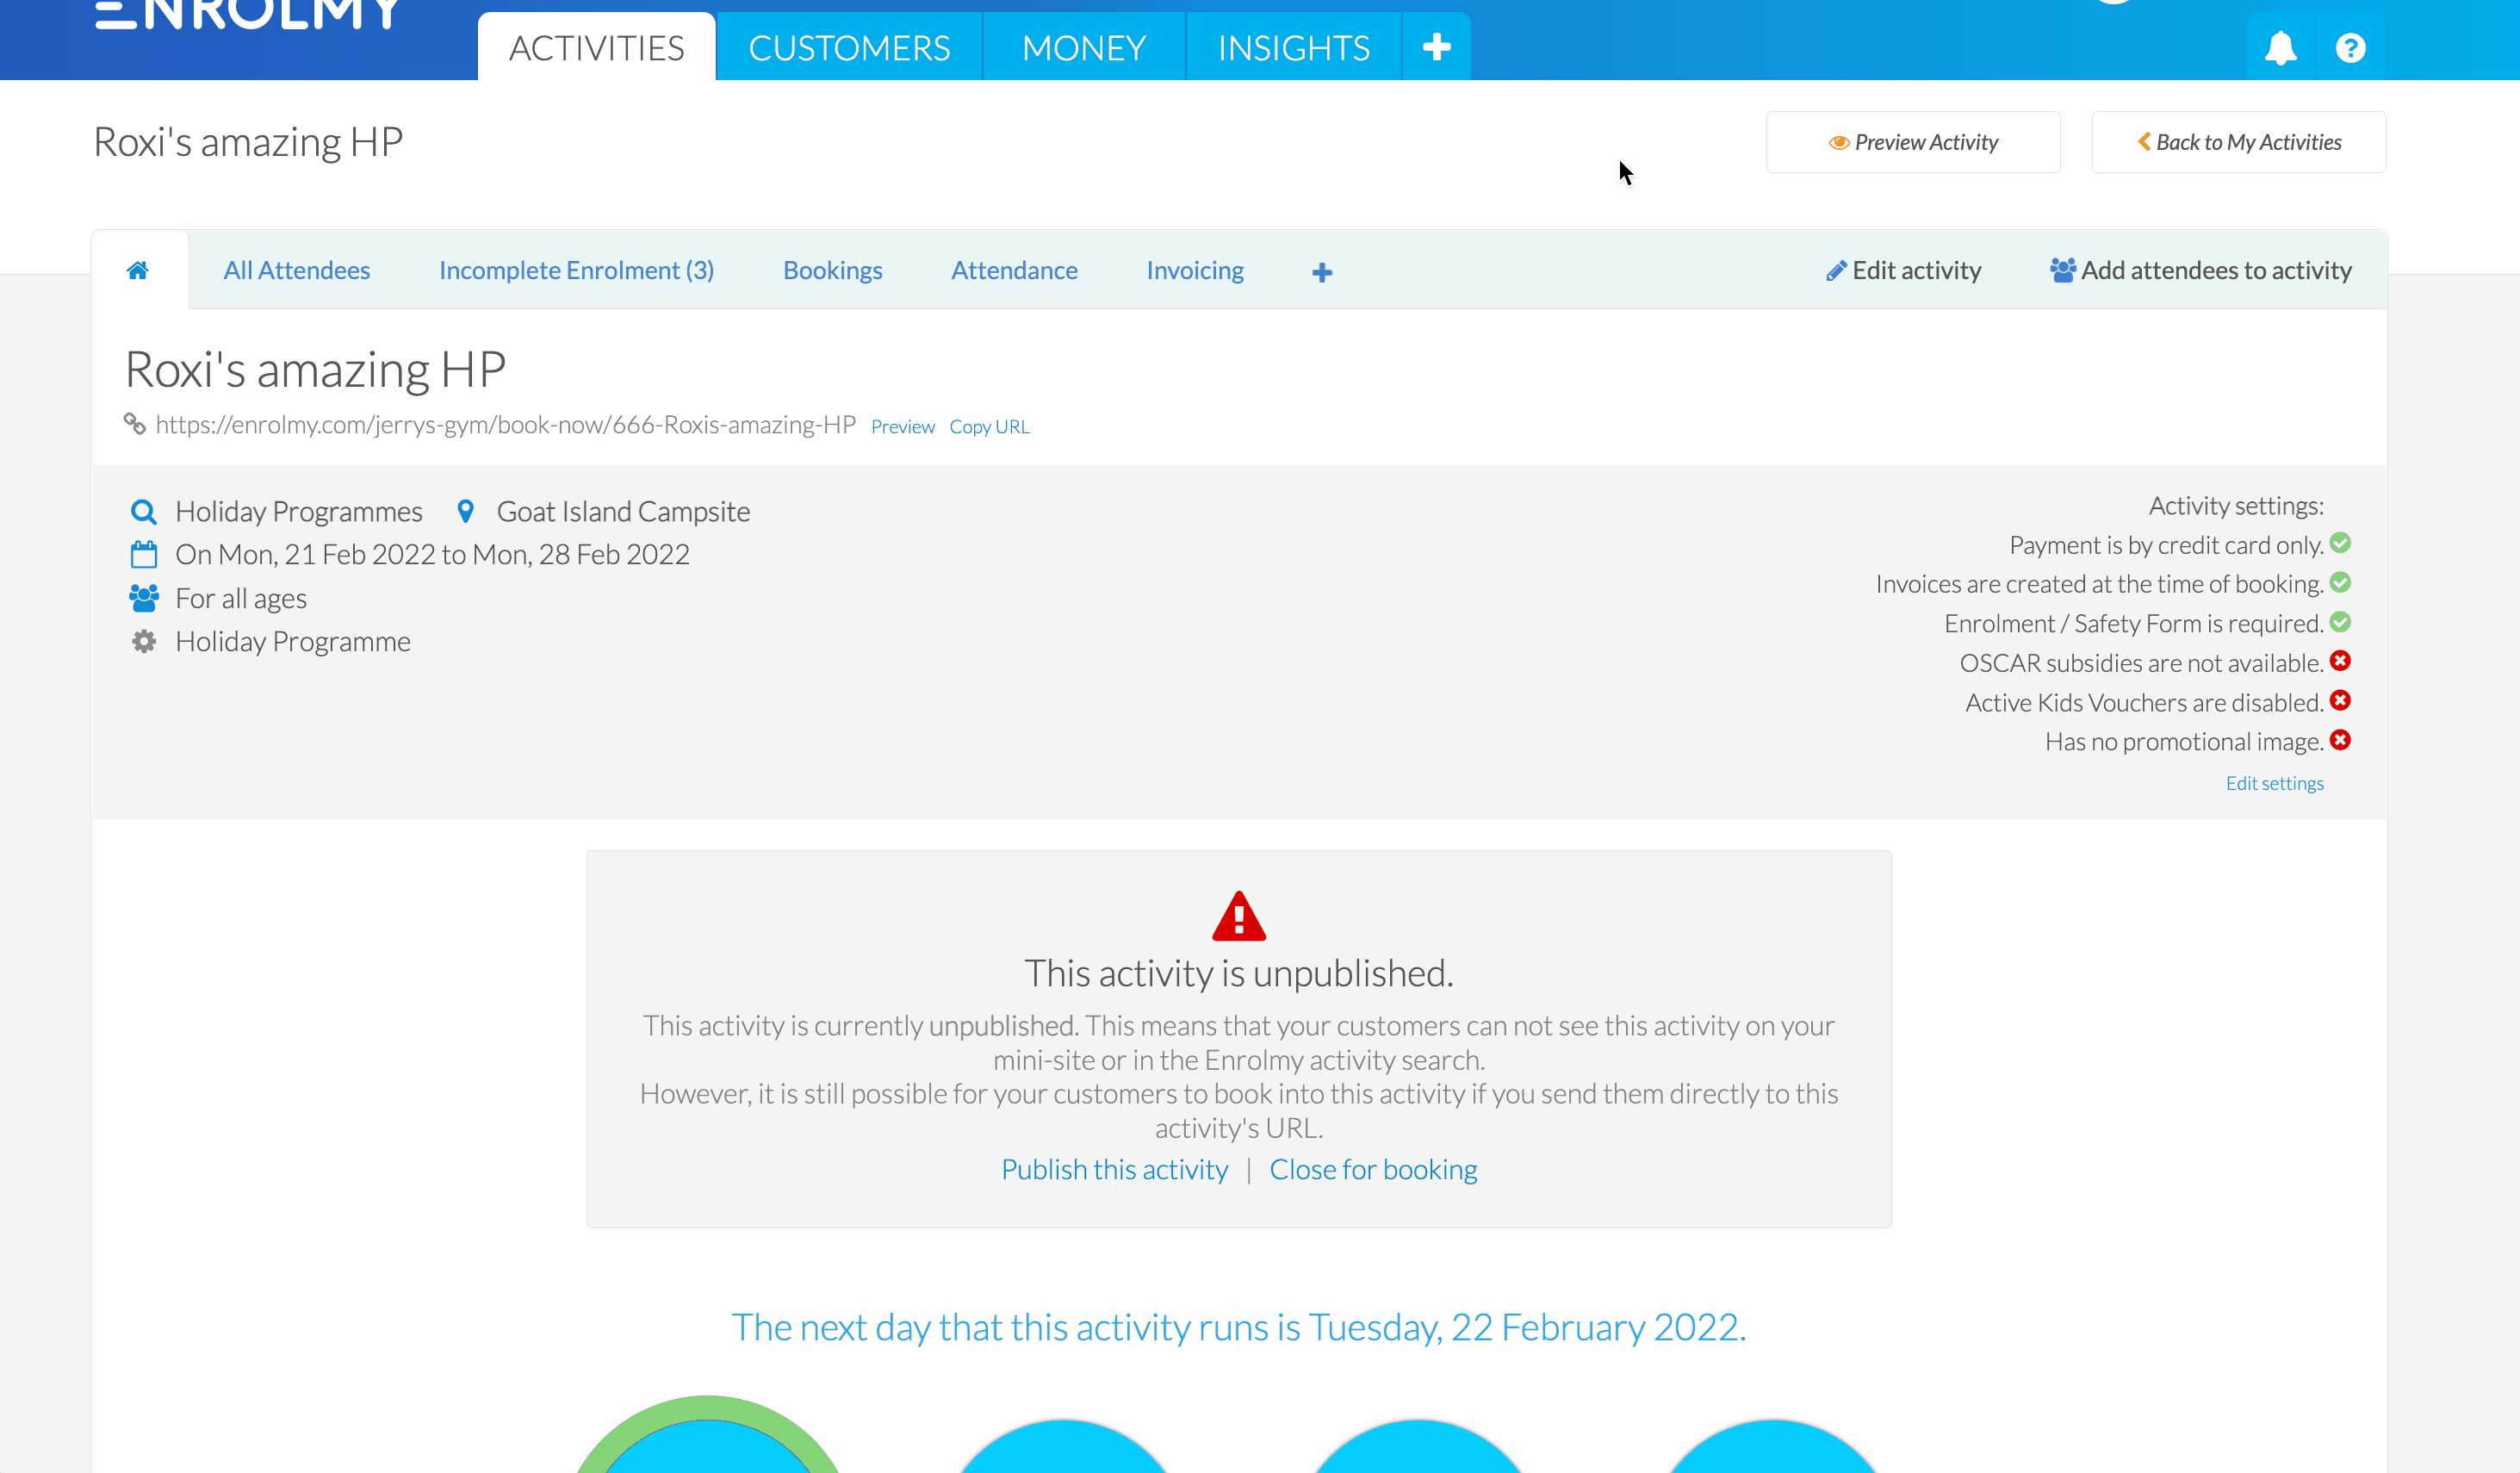Viewport: 2520px width, 1473px height.
Task: Click the magnifier icon next to Holiday Programmes
Action: [x=144, y=512]
